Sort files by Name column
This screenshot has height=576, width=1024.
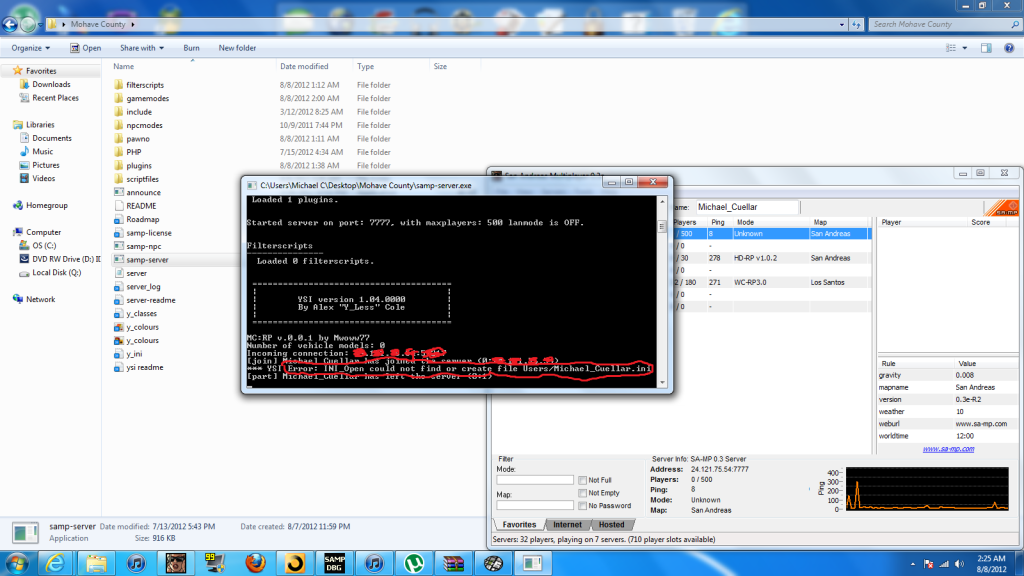coord(193,66)
